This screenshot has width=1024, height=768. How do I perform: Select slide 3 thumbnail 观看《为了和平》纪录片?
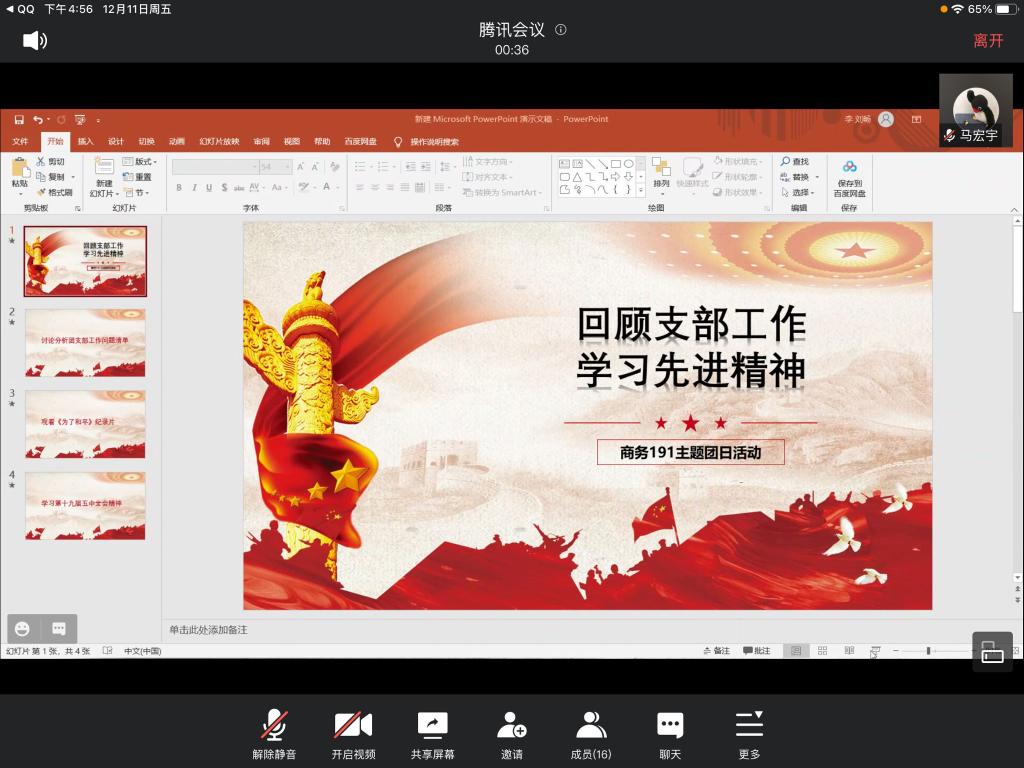point(85,424)
